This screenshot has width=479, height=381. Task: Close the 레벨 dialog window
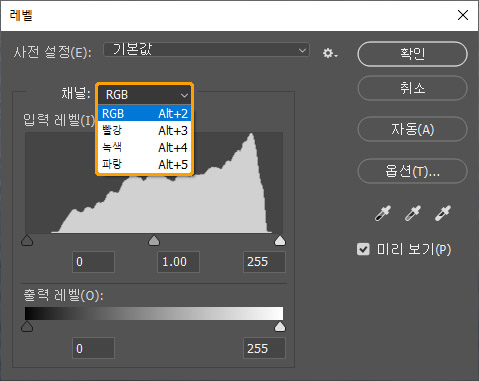463,15
